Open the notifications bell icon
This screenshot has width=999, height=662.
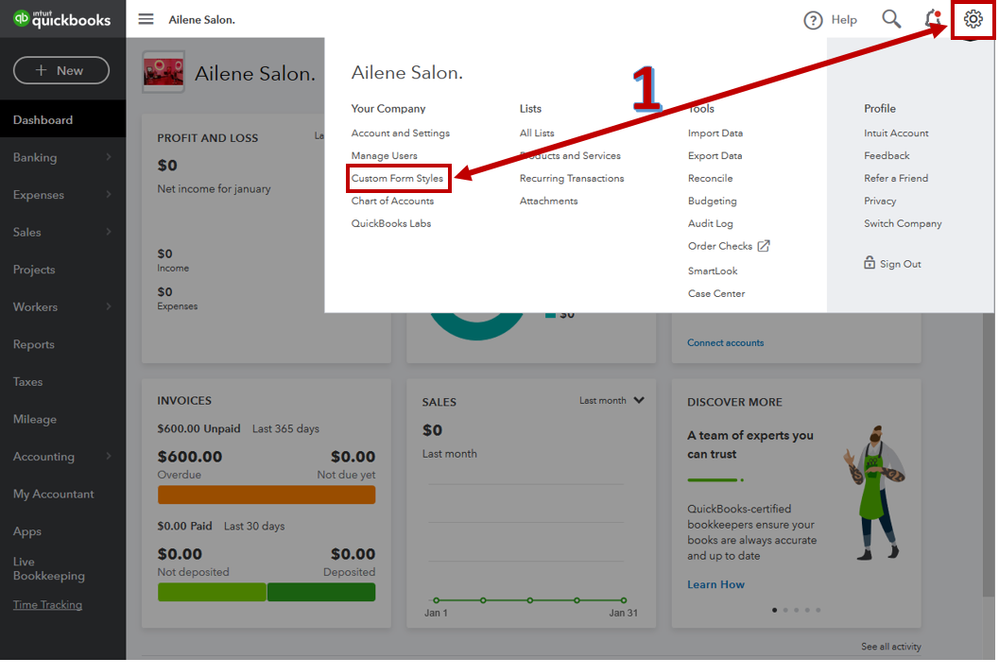coord(935,18)
